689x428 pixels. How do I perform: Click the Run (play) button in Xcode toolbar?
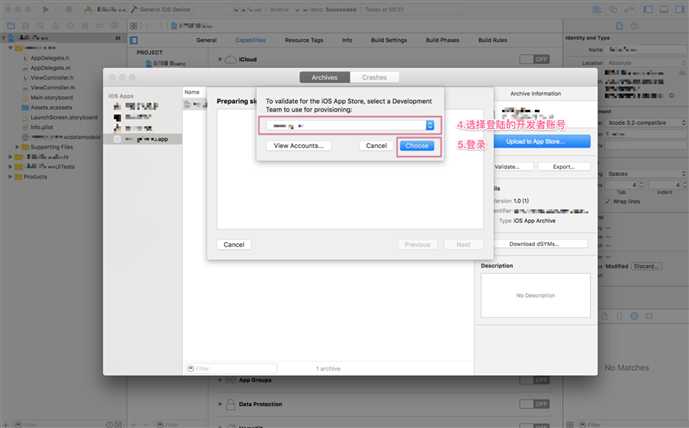(45, 9)
